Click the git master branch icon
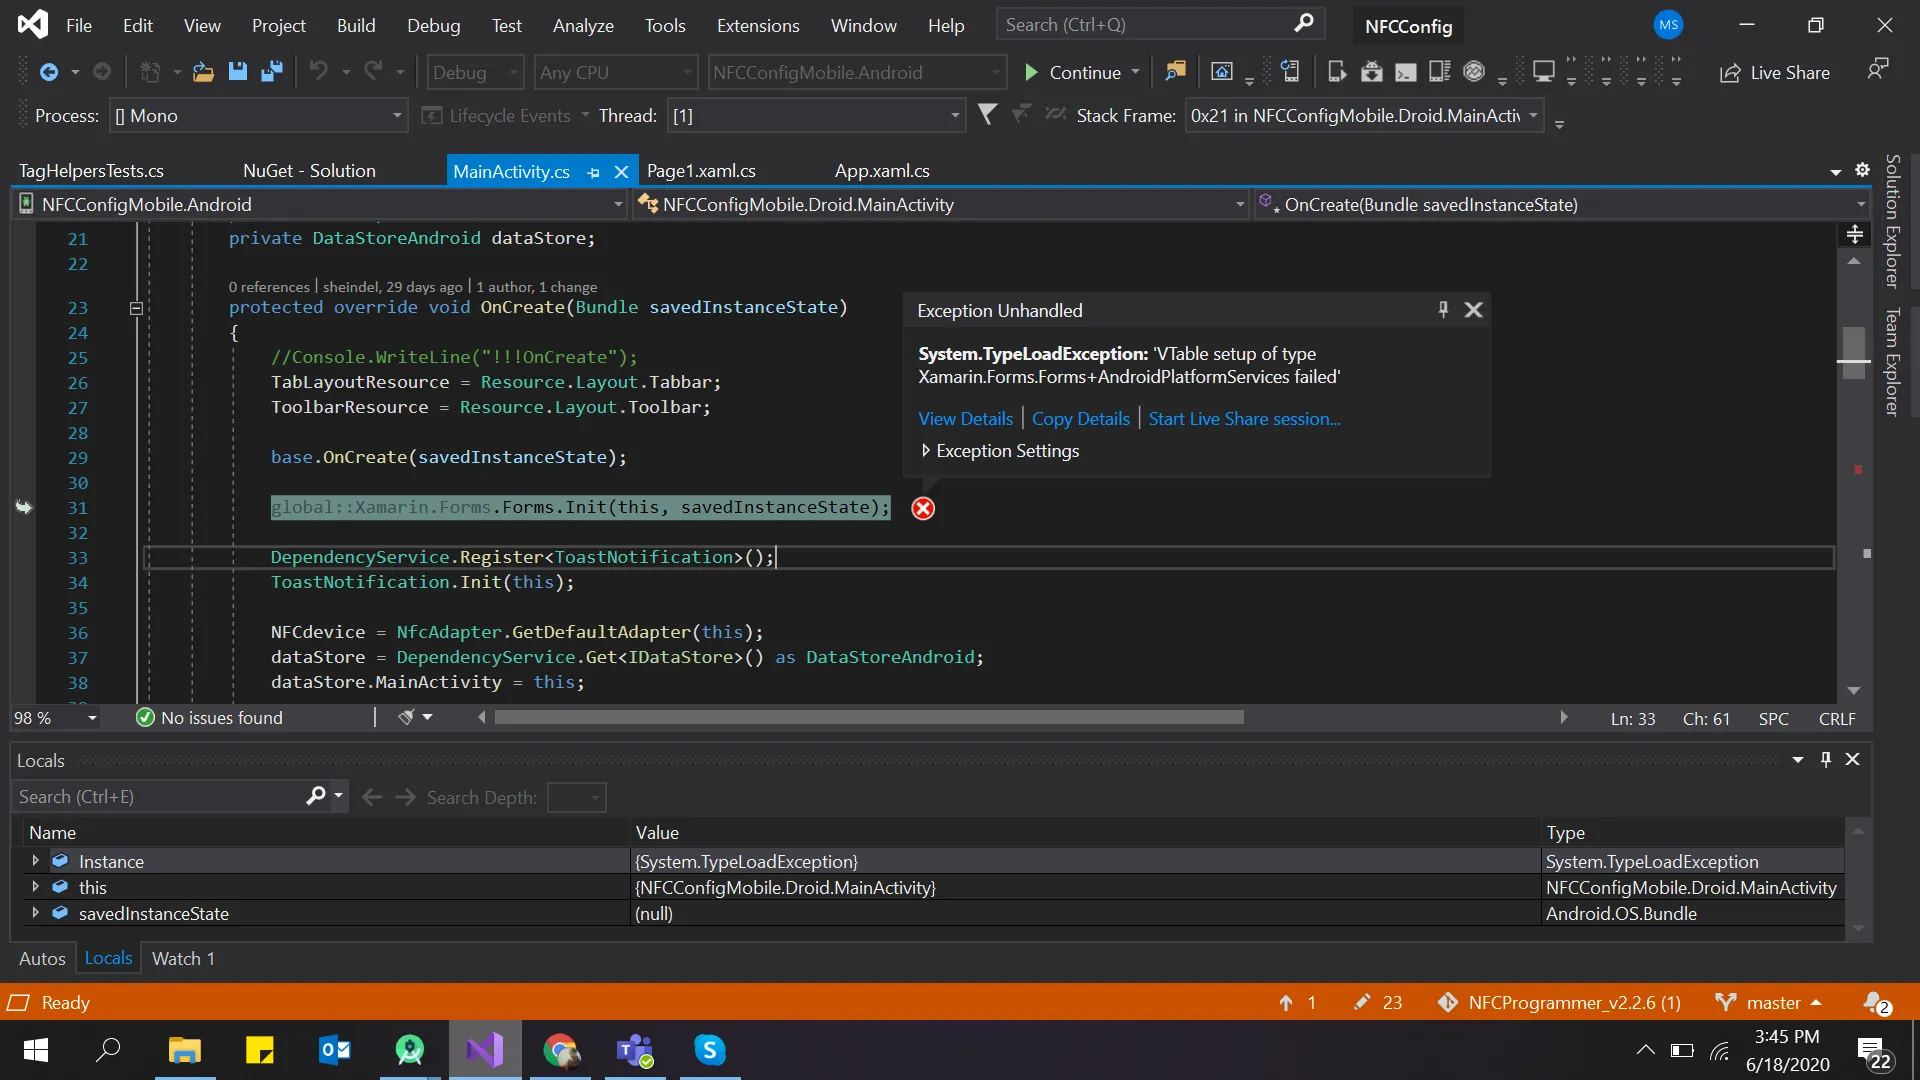The width and height of the screenshot is (1920, 1080). pyautogui.click(x=1725, y=1002)
